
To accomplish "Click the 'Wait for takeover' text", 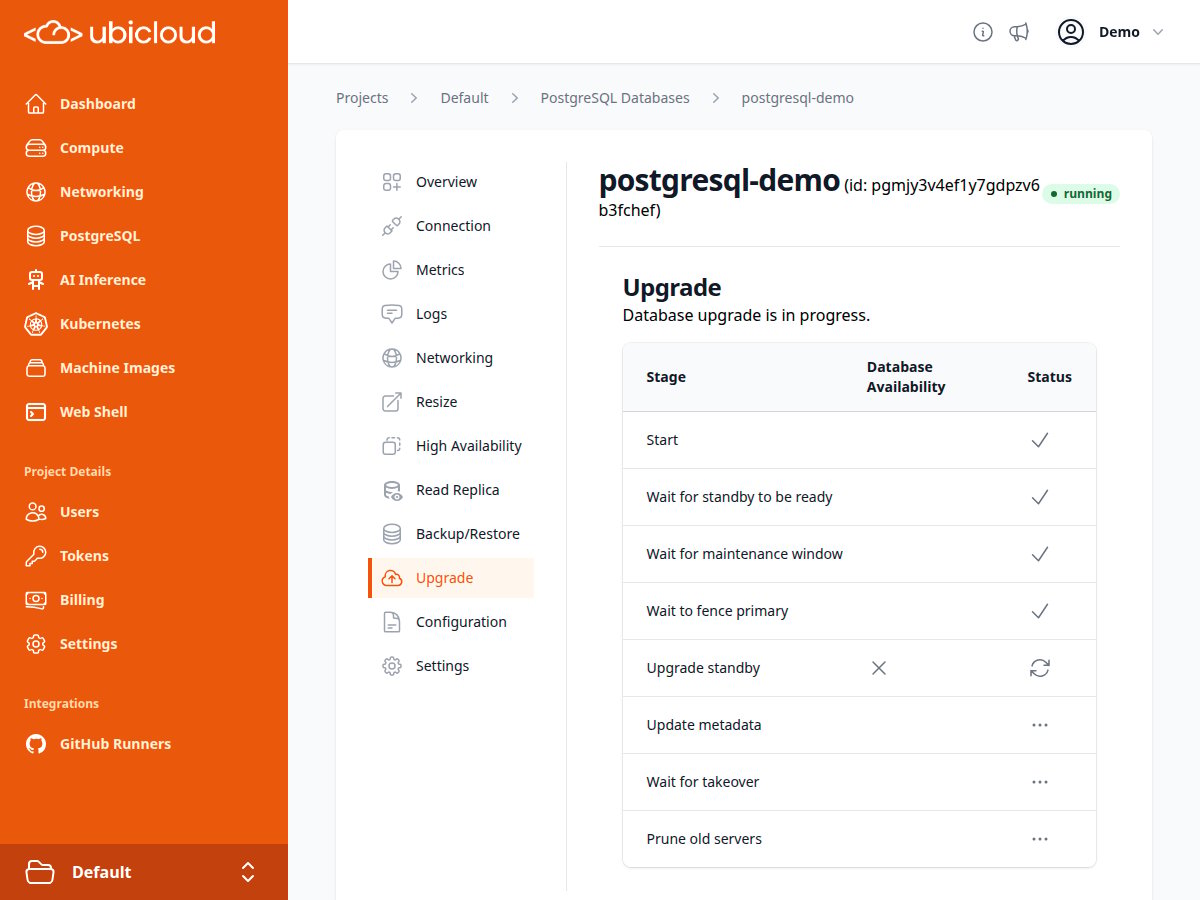I will click(703, 782).
